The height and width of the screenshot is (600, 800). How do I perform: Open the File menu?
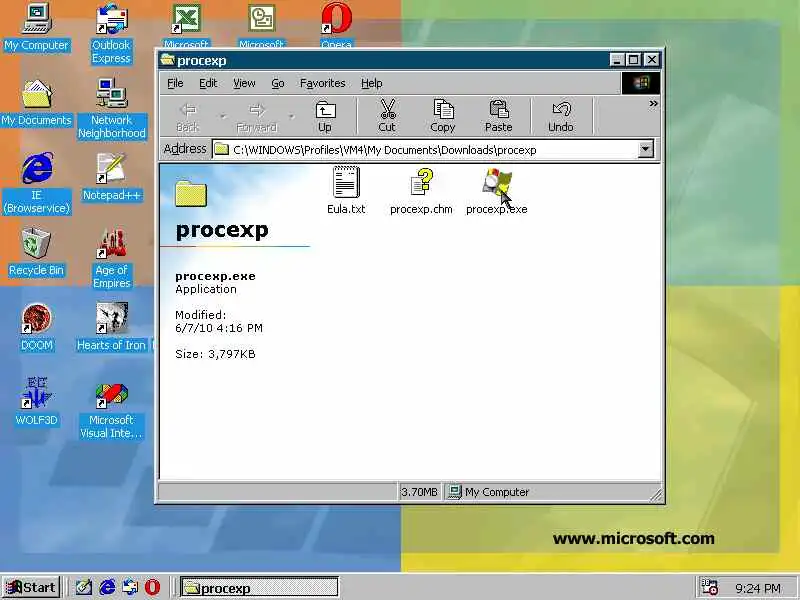coord(175,83)
